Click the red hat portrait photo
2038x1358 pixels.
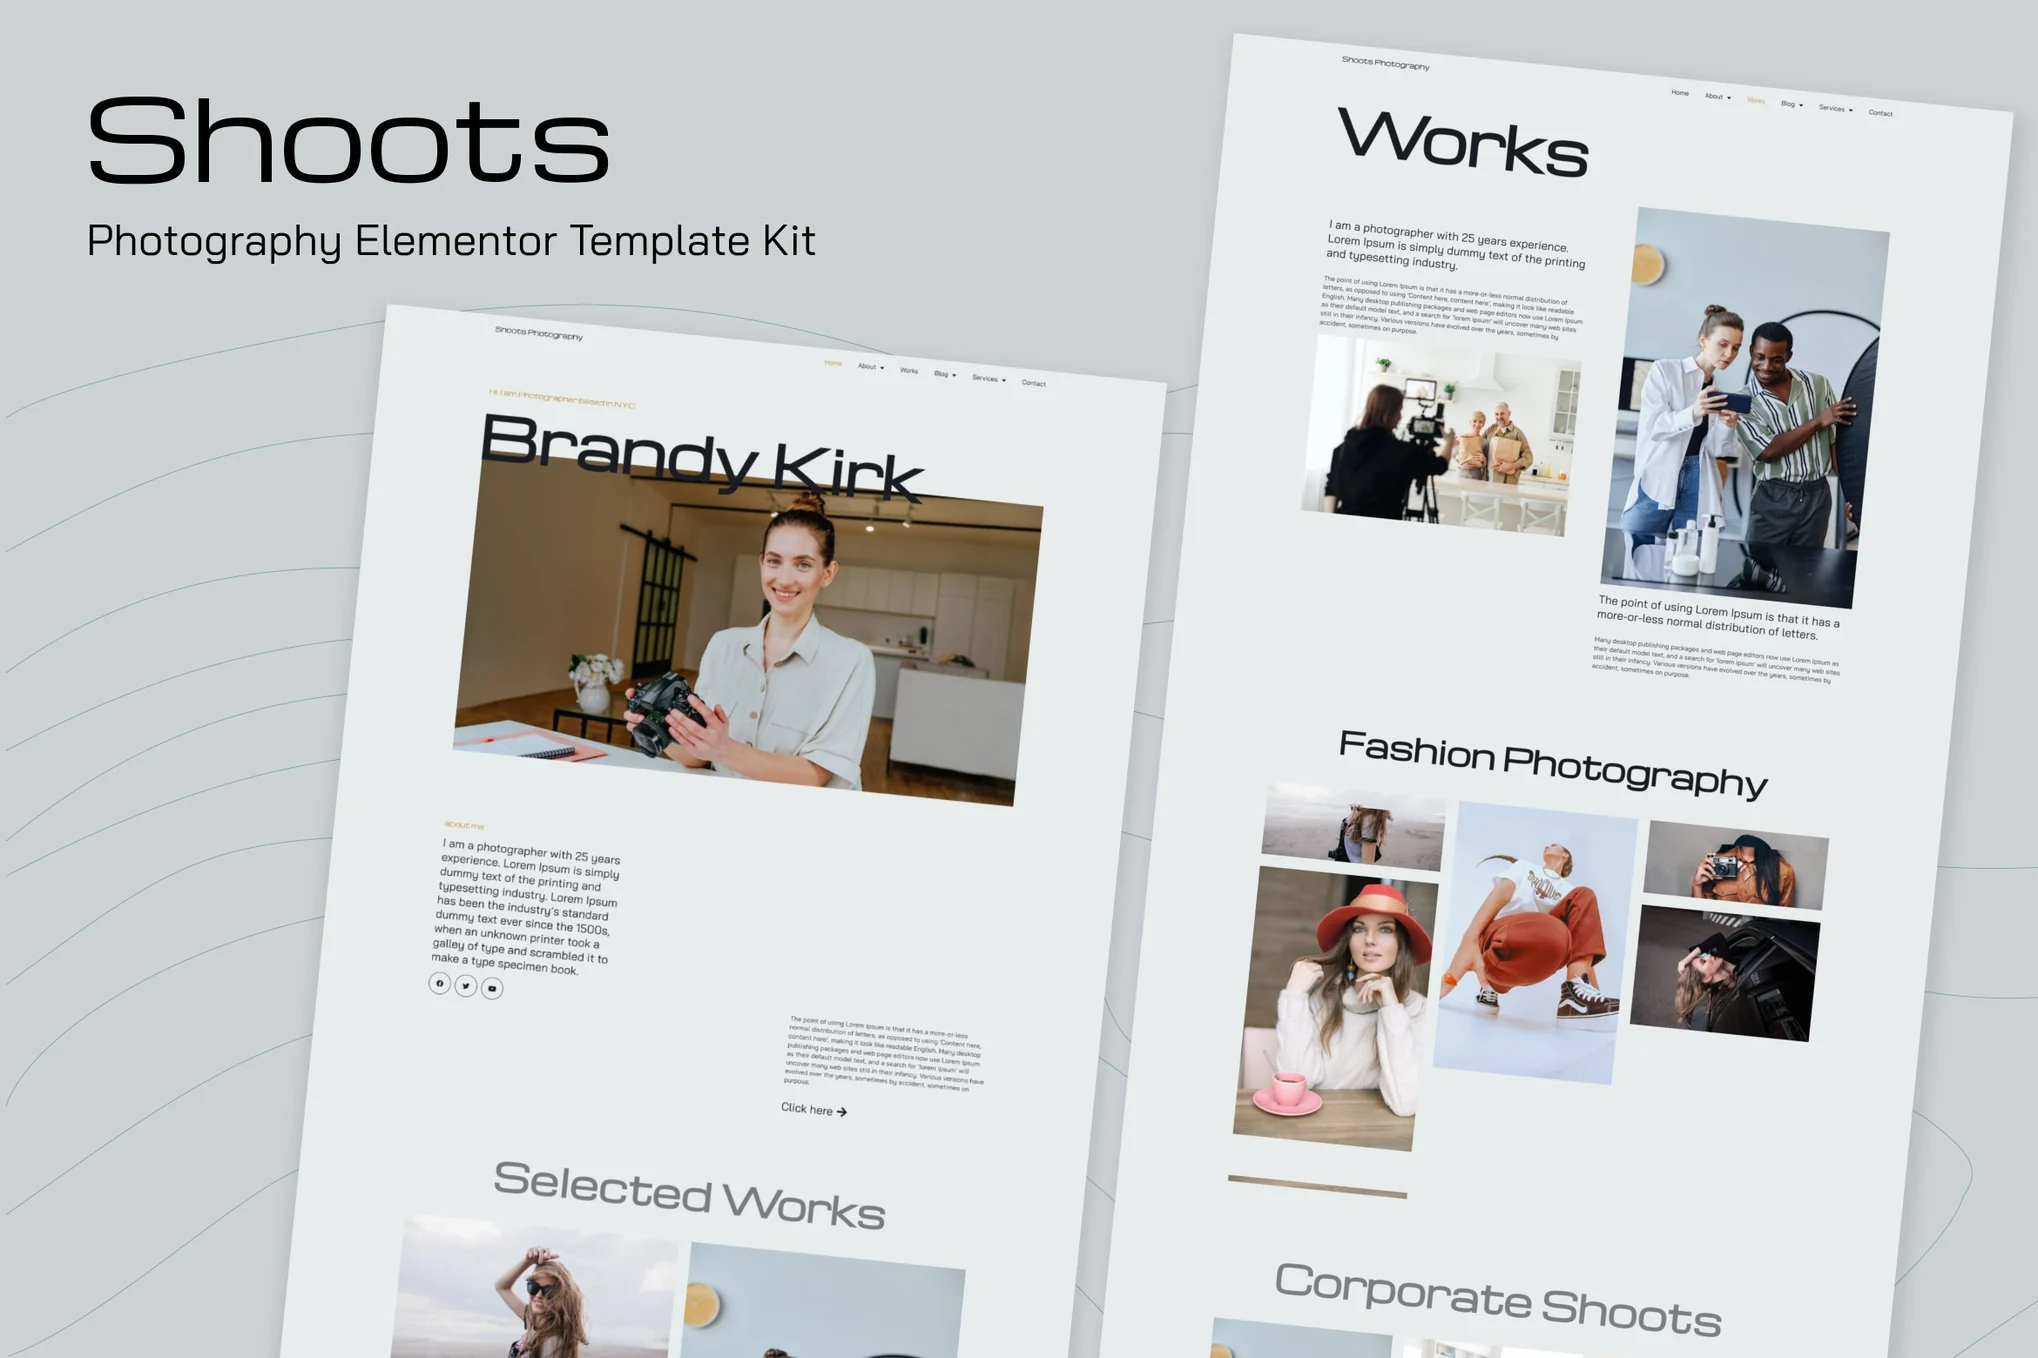(1335, 1000)
